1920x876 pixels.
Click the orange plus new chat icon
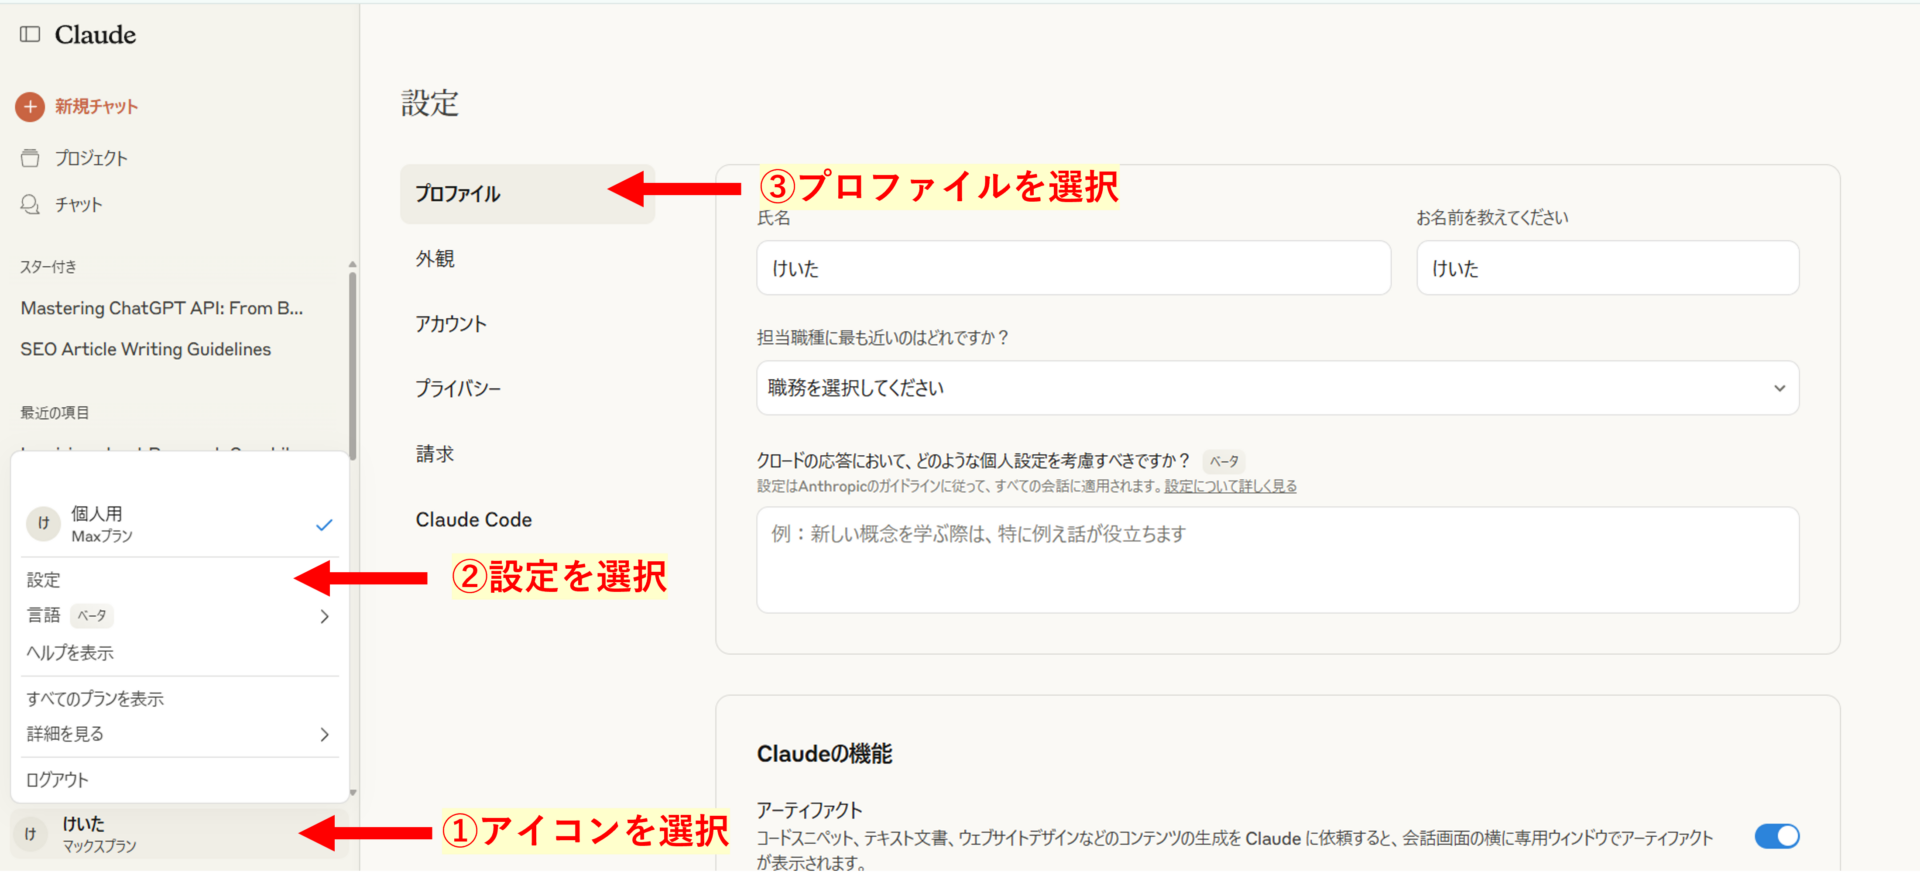[30, 106]
